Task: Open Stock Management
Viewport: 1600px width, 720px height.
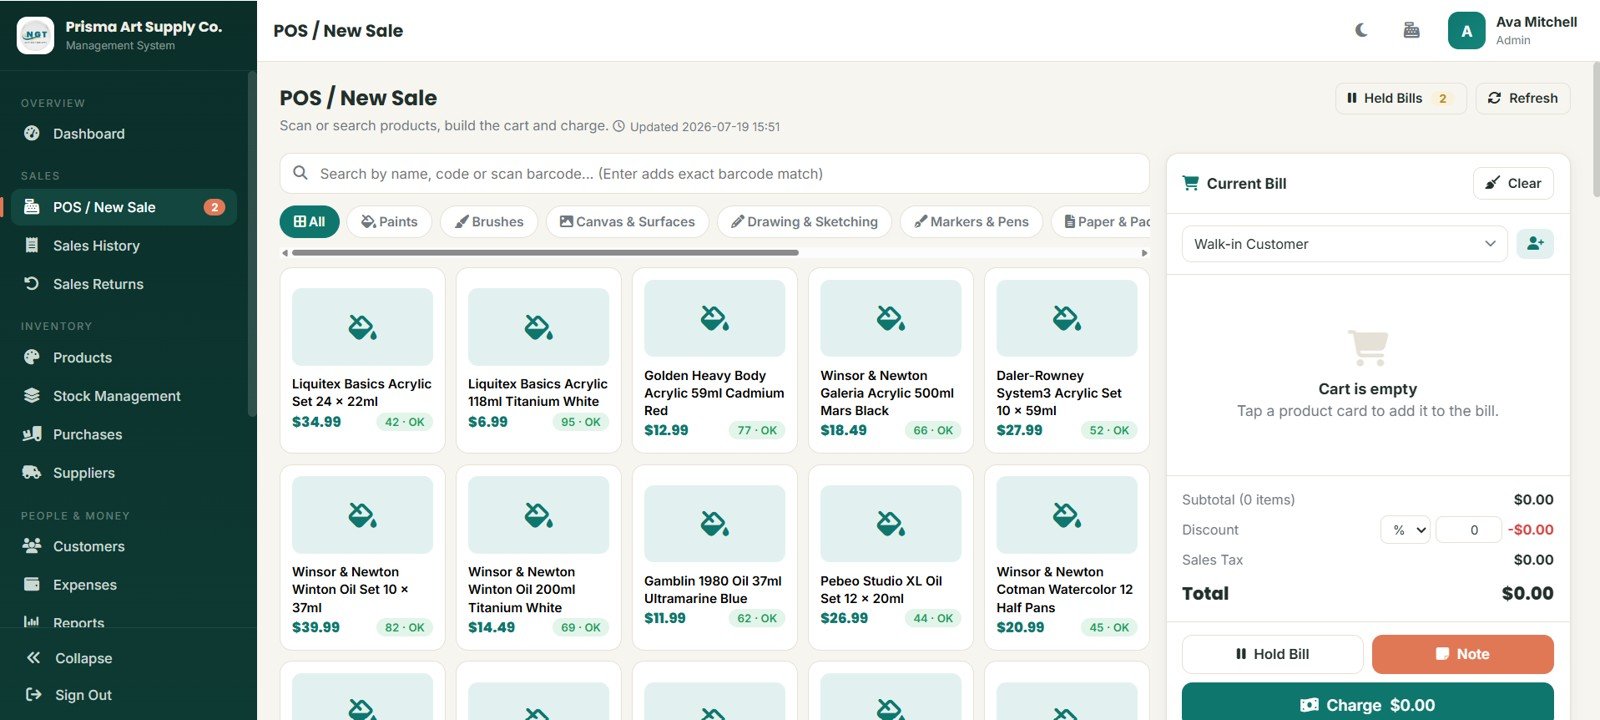Action: pyautogui.click(x=124, y=396)
